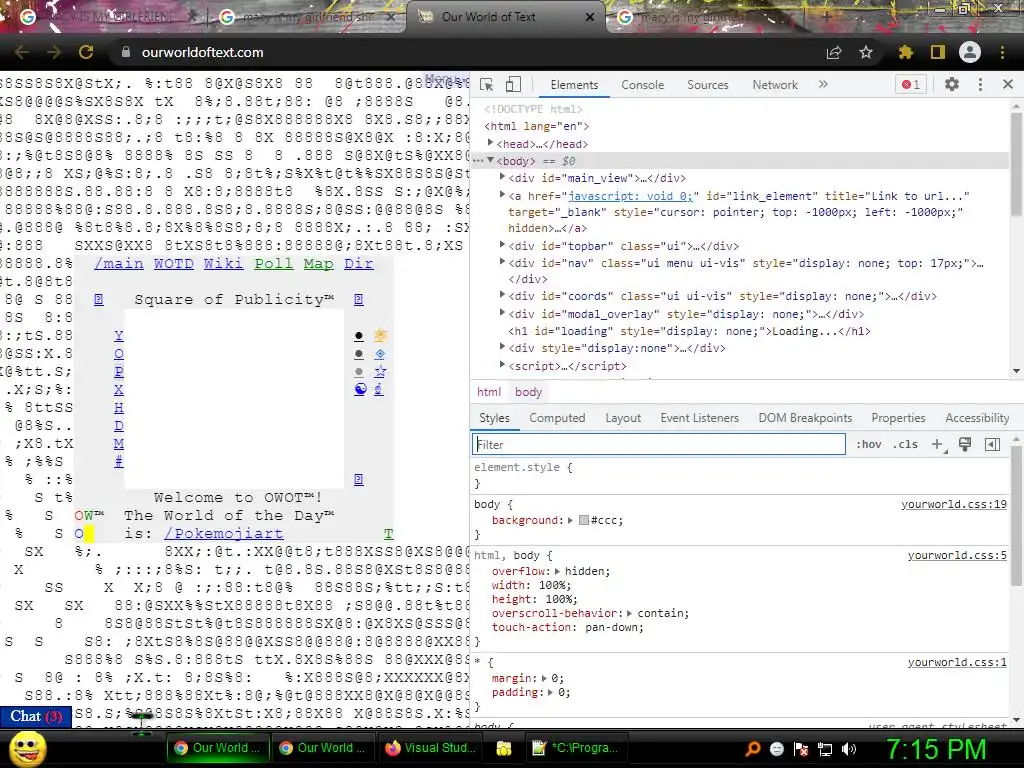Expand the head element node
1024x768 pixels.
pos(490,143)
